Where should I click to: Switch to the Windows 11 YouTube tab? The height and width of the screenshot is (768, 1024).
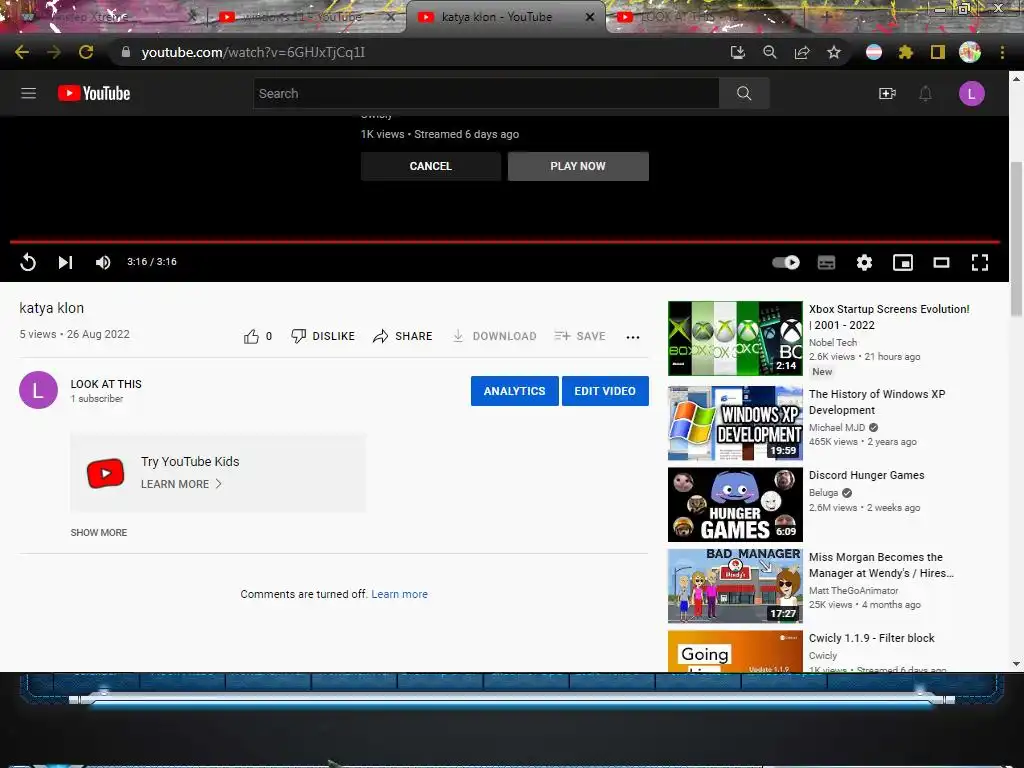(x=307, y=17)
